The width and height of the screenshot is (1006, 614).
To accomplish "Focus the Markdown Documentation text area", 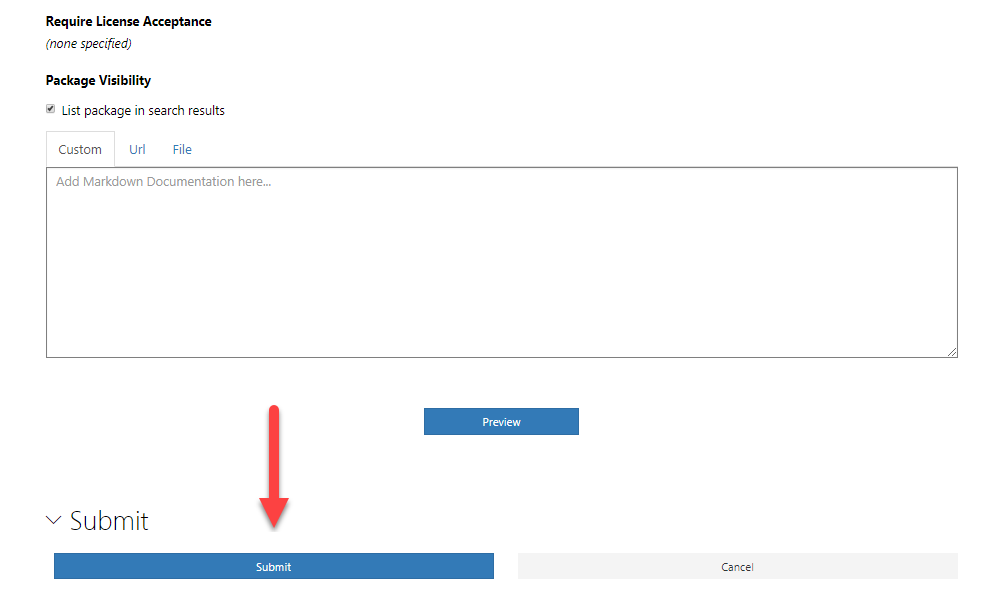I will (x=502, y=262).
